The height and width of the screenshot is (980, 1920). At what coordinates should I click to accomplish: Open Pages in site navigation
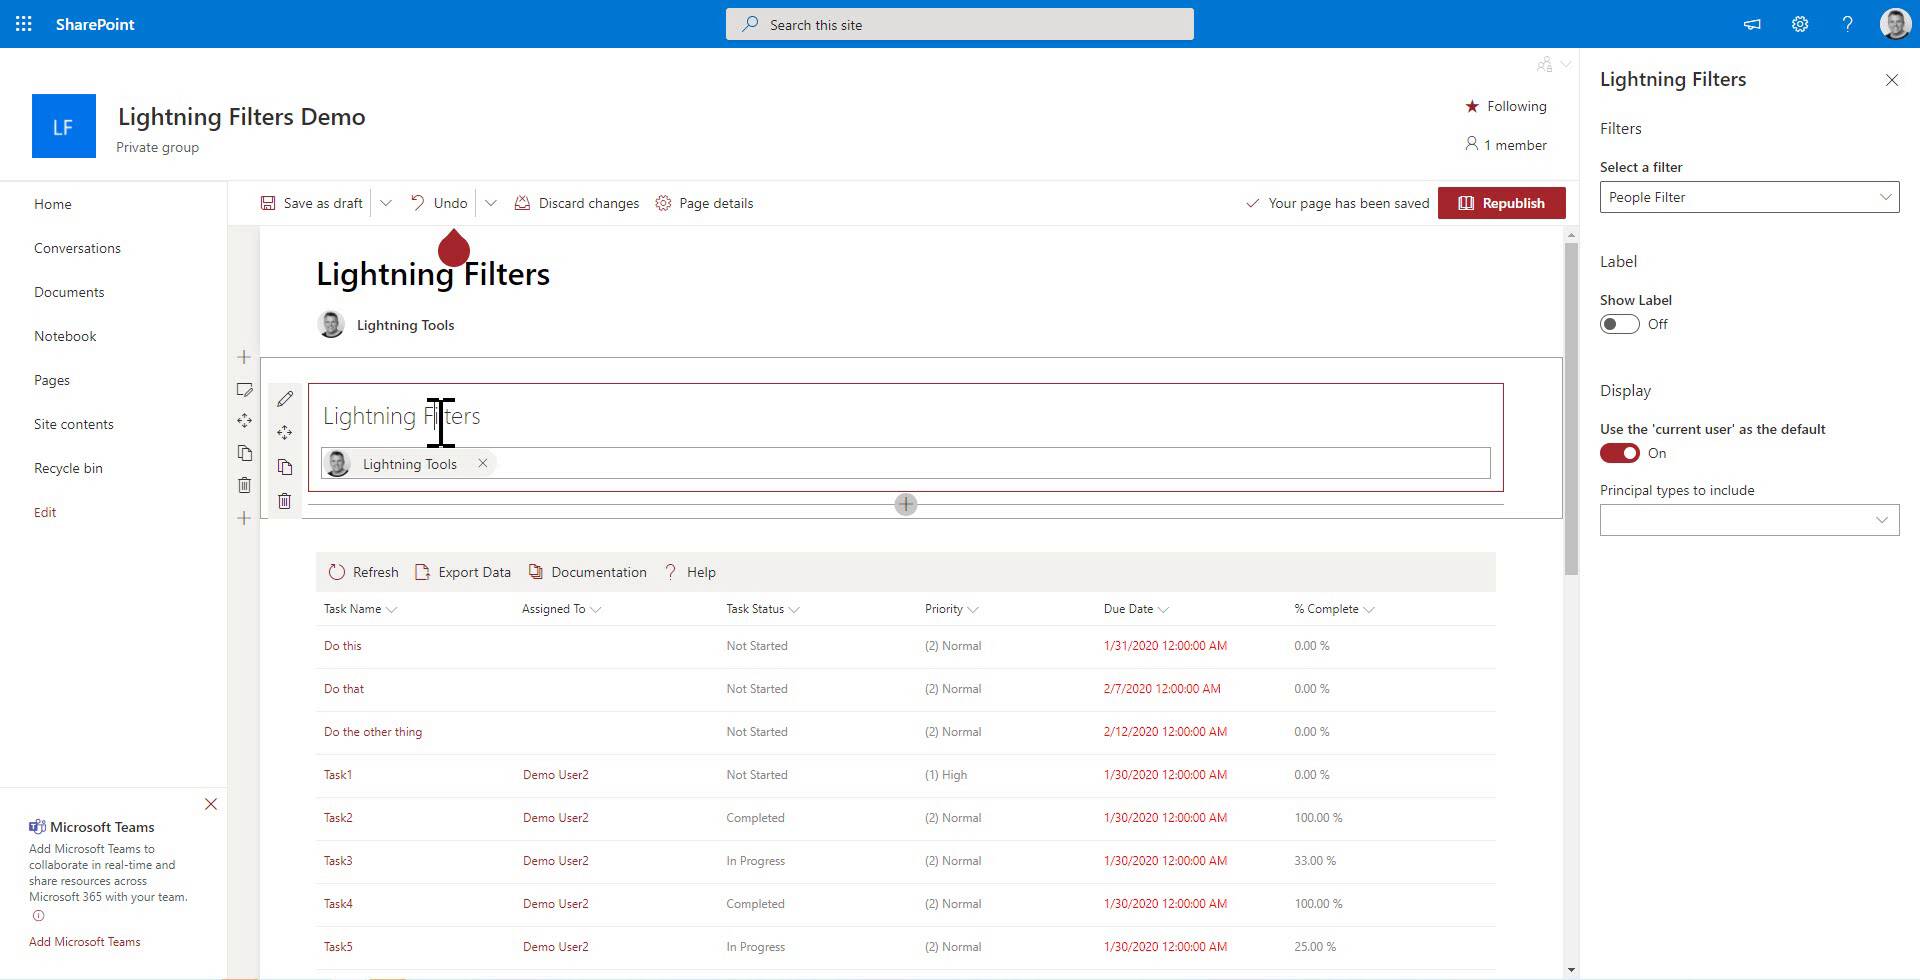[52, 380]
